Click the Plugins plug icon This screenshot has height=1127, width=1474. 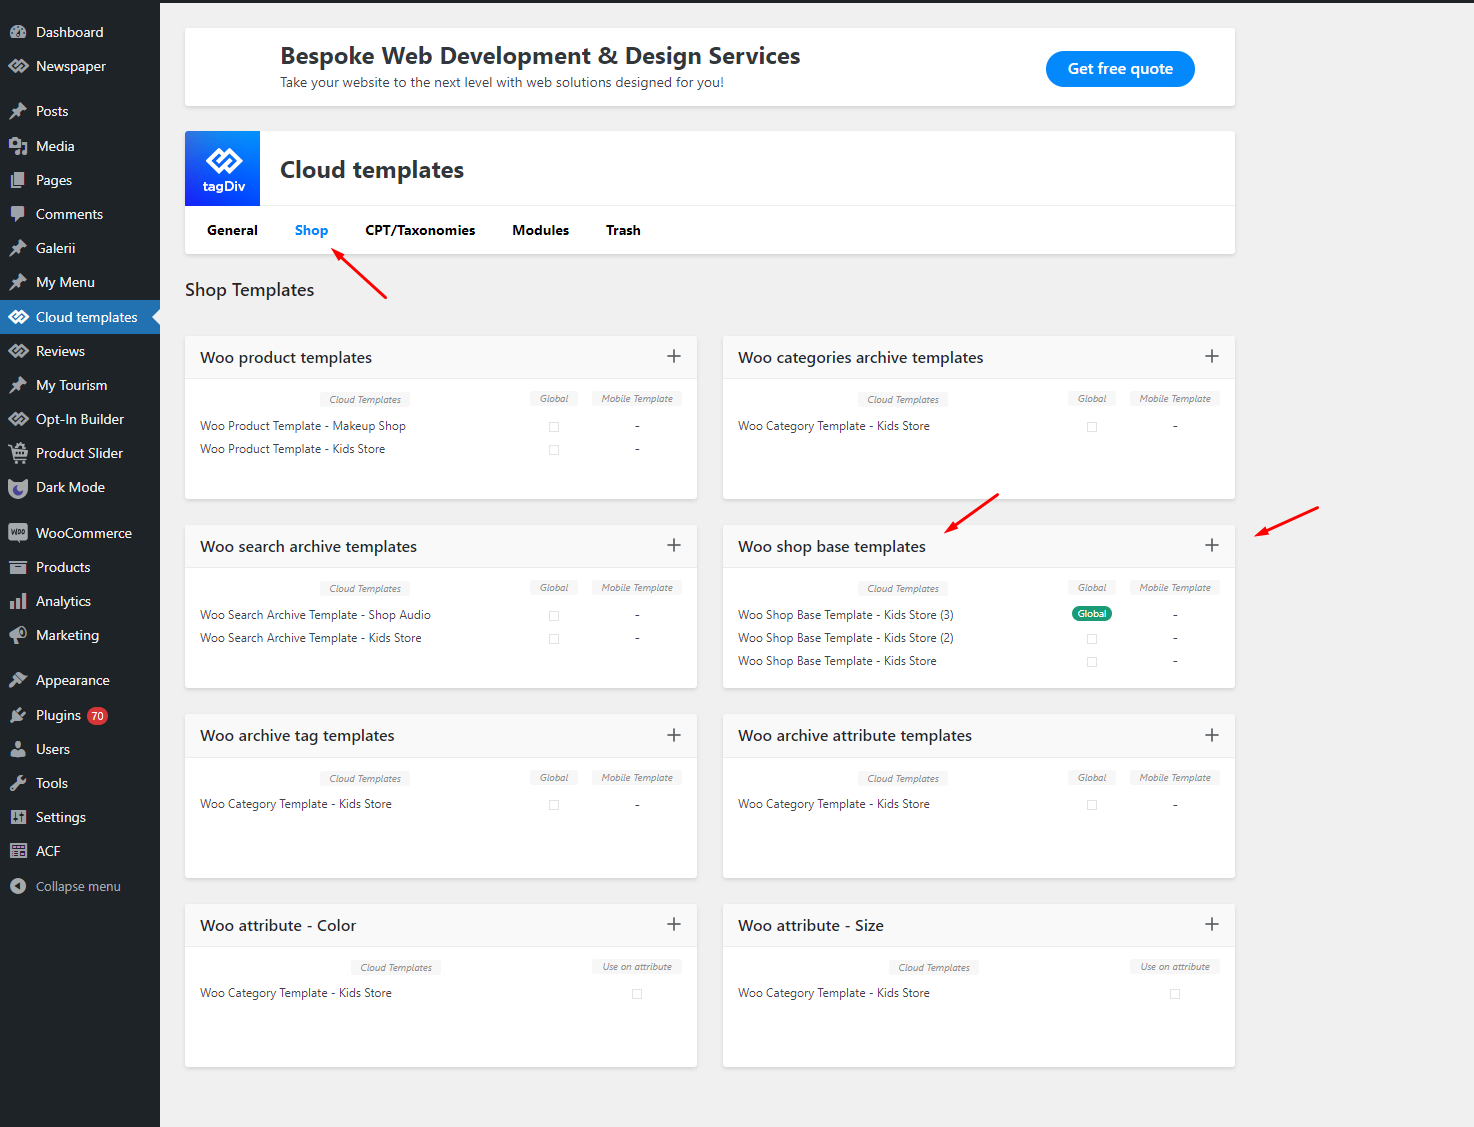click(x=18, y=715)
